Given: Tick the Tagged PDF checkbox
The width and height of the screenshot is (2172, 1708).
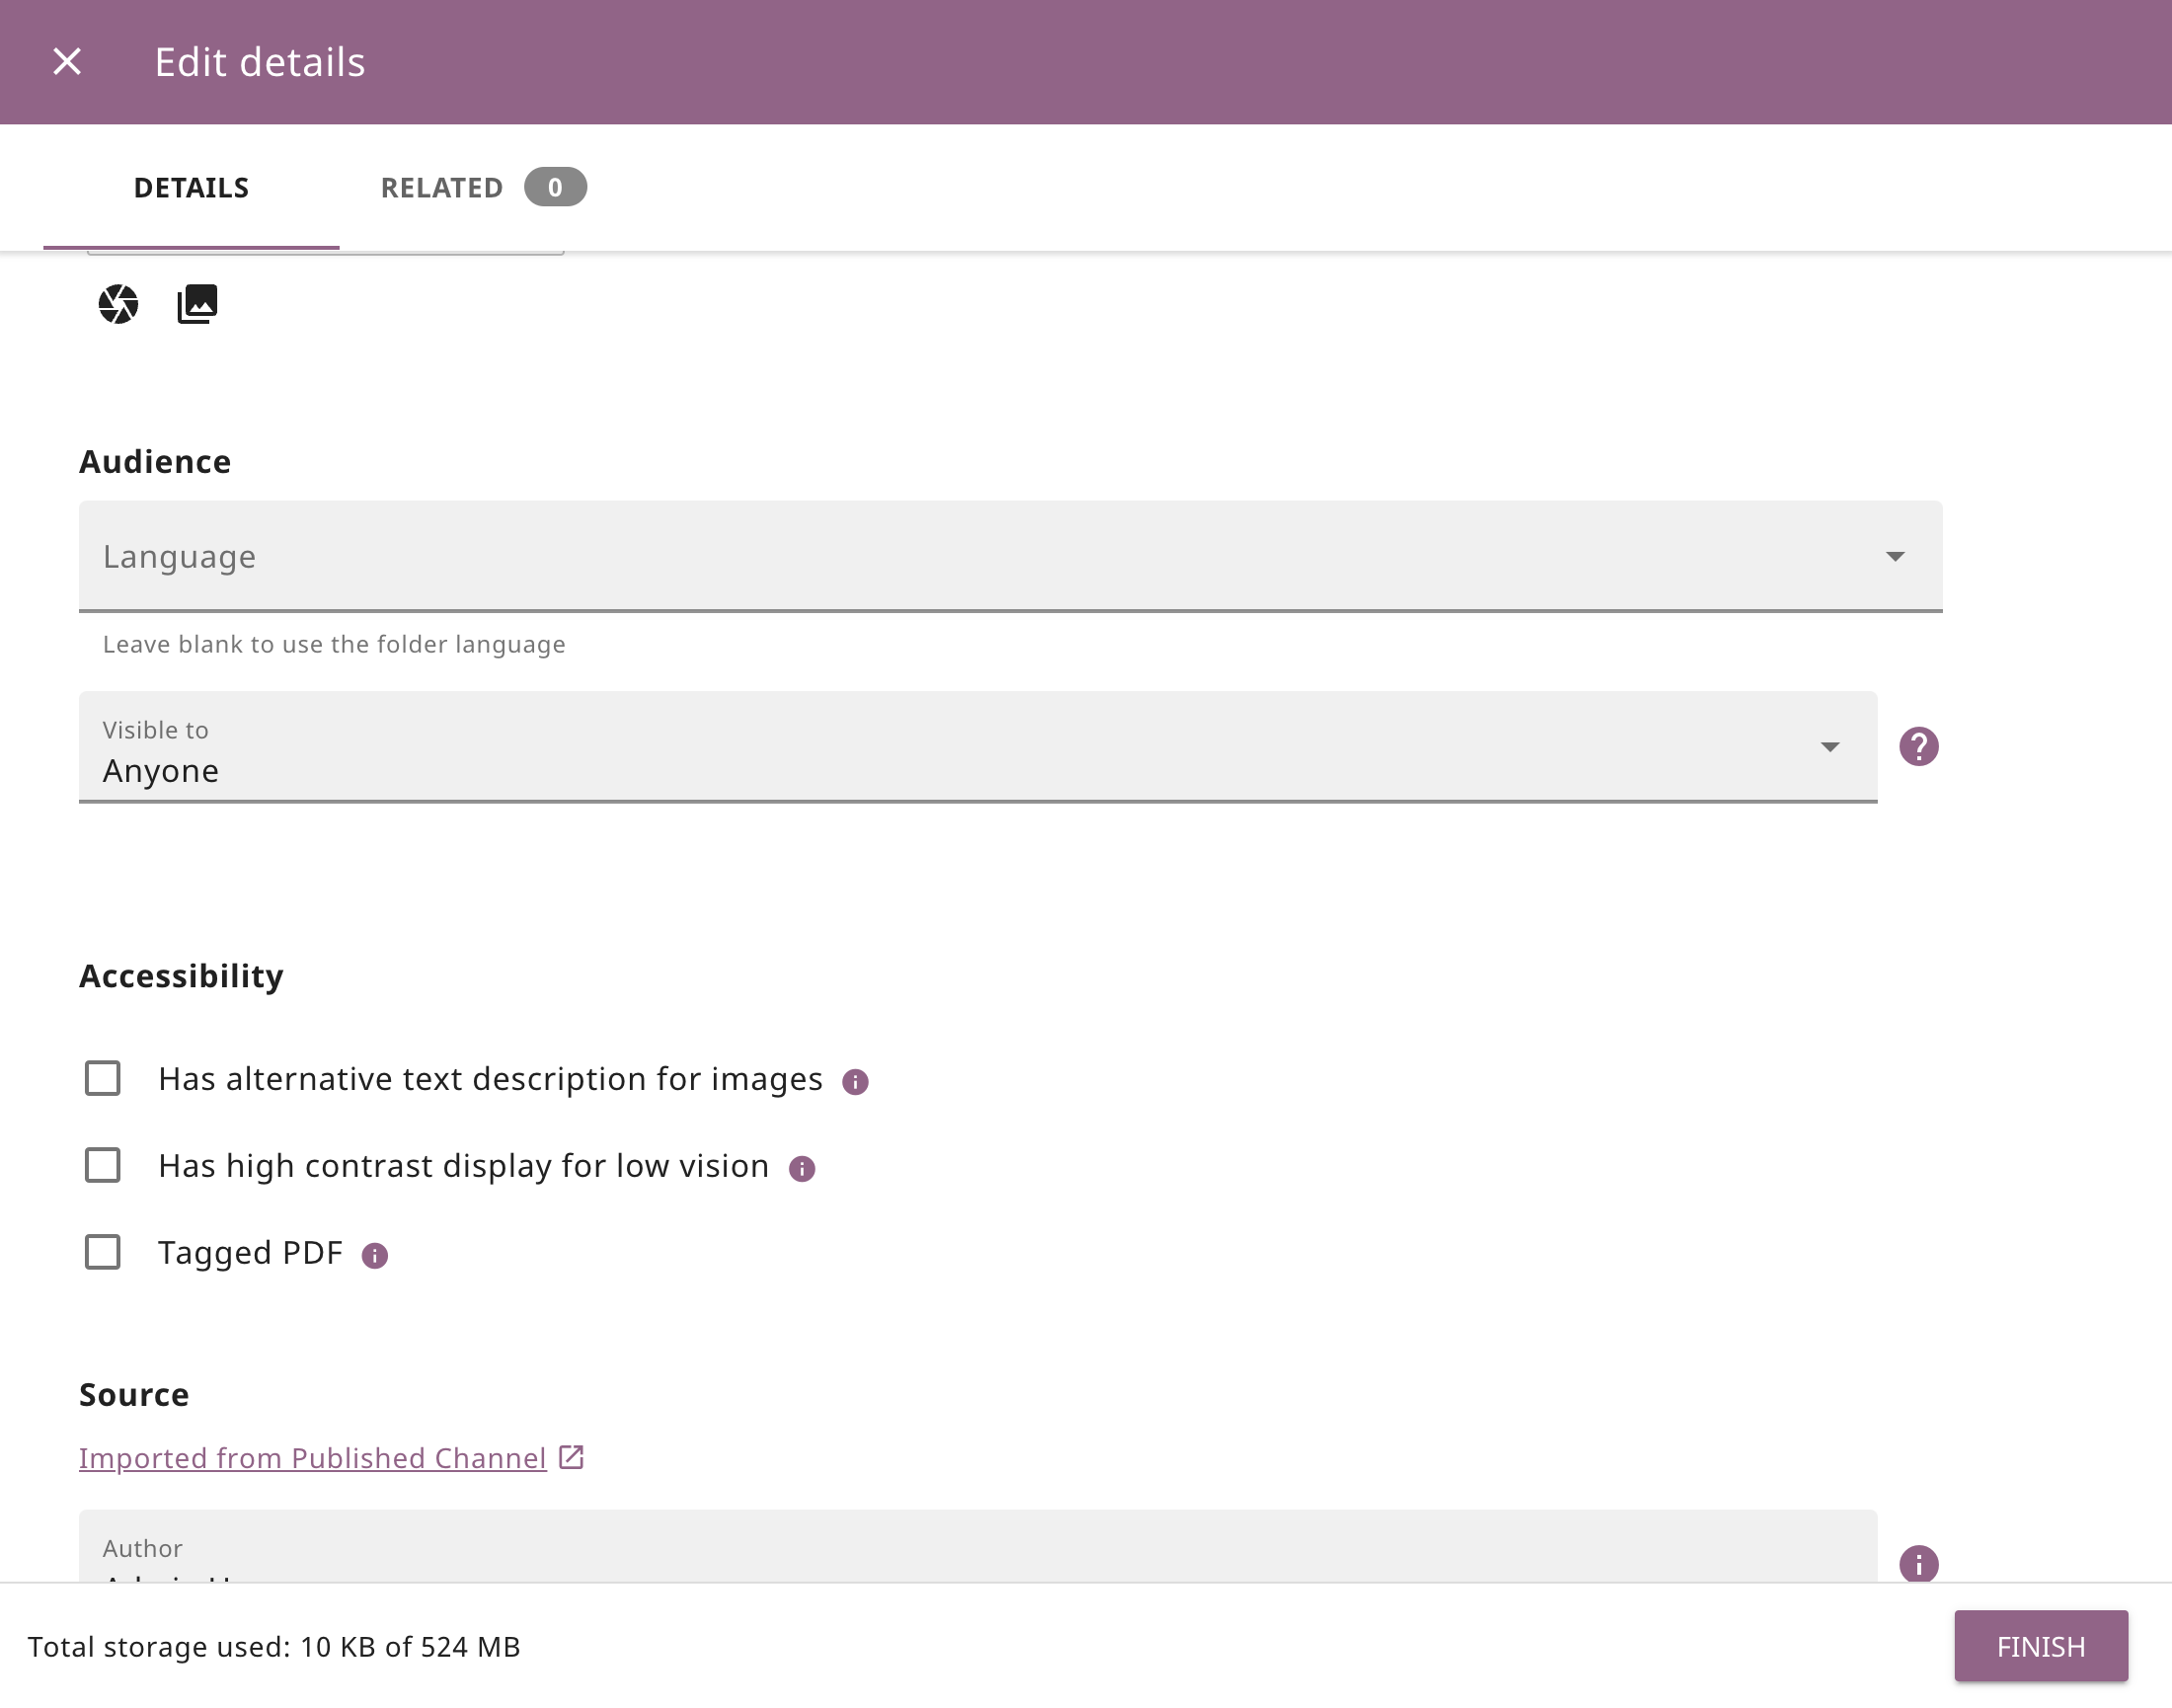Looking at the screenshot, I should 103,1252.
